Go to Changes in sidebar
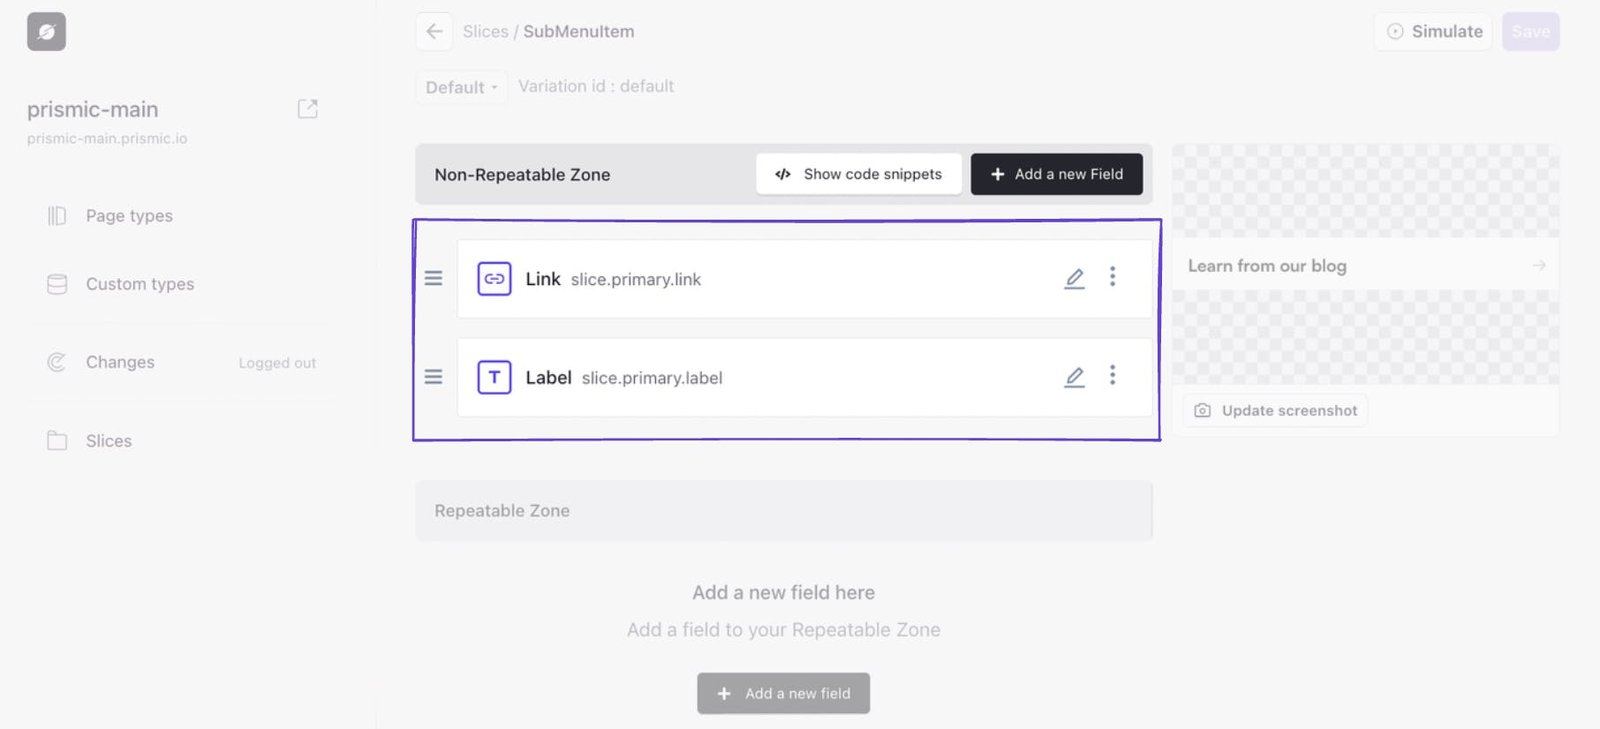This screenshot has height=729, width=1600. [x=120, y=362]
